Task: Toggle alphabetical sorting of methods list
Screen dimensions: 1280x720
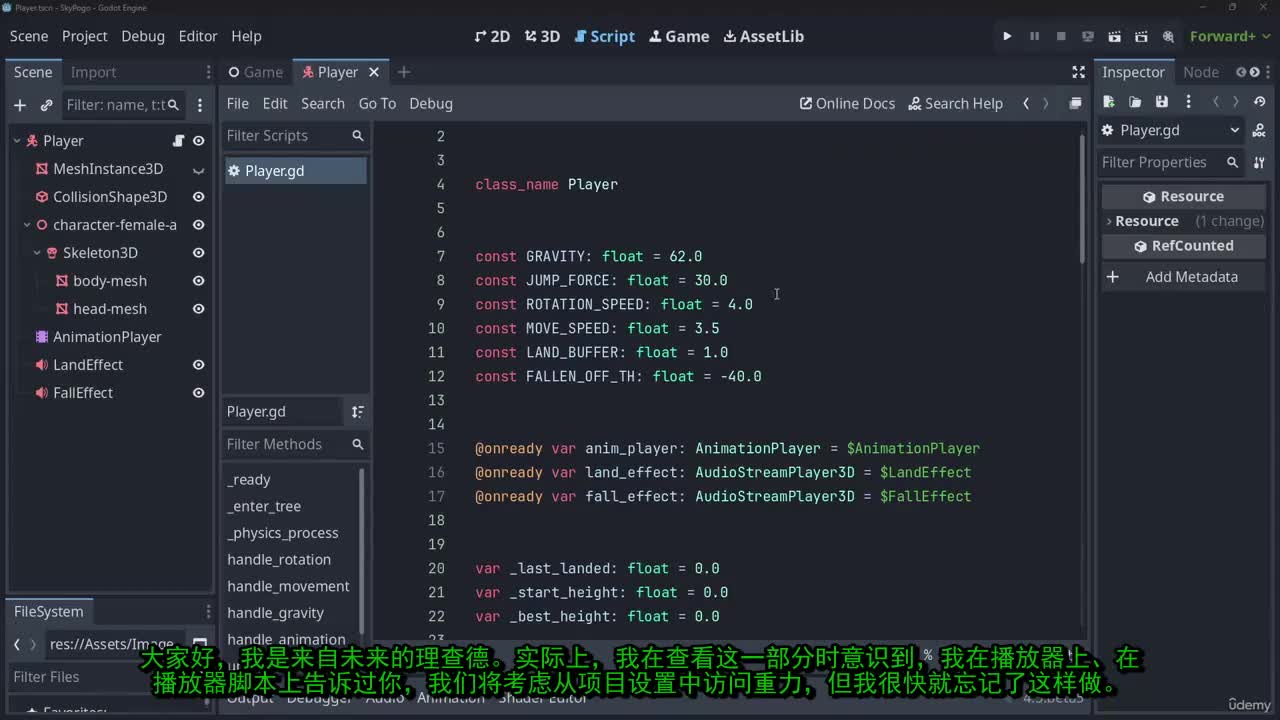Action: [358, 412]
